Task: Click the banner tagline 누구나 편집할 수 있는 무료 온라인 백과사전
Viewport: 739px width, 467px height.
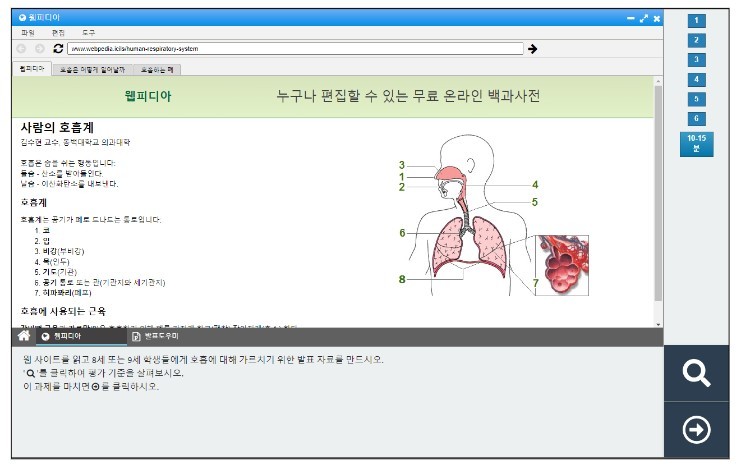Action: click(408, 96)
